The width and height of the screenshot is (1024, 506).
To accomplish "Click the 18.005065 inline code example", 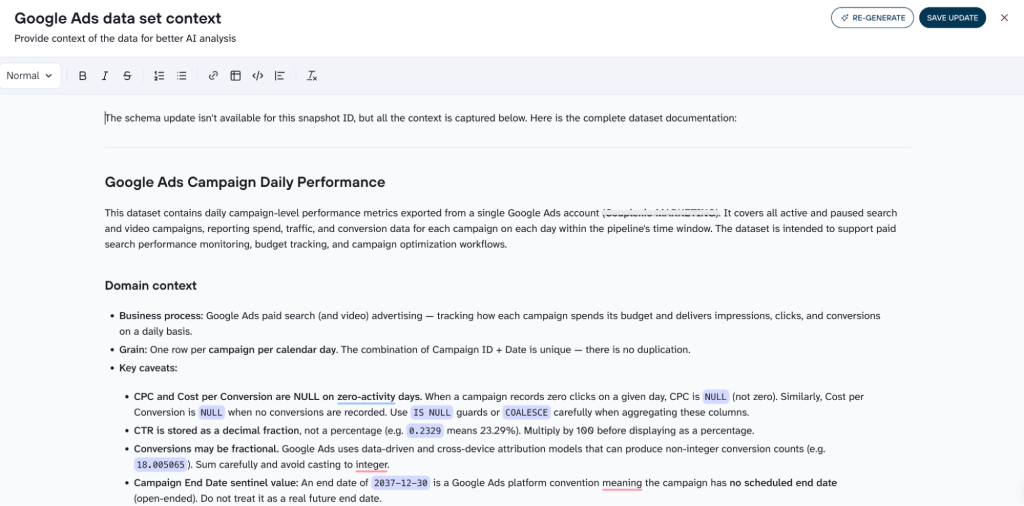I will coord(160,465).
